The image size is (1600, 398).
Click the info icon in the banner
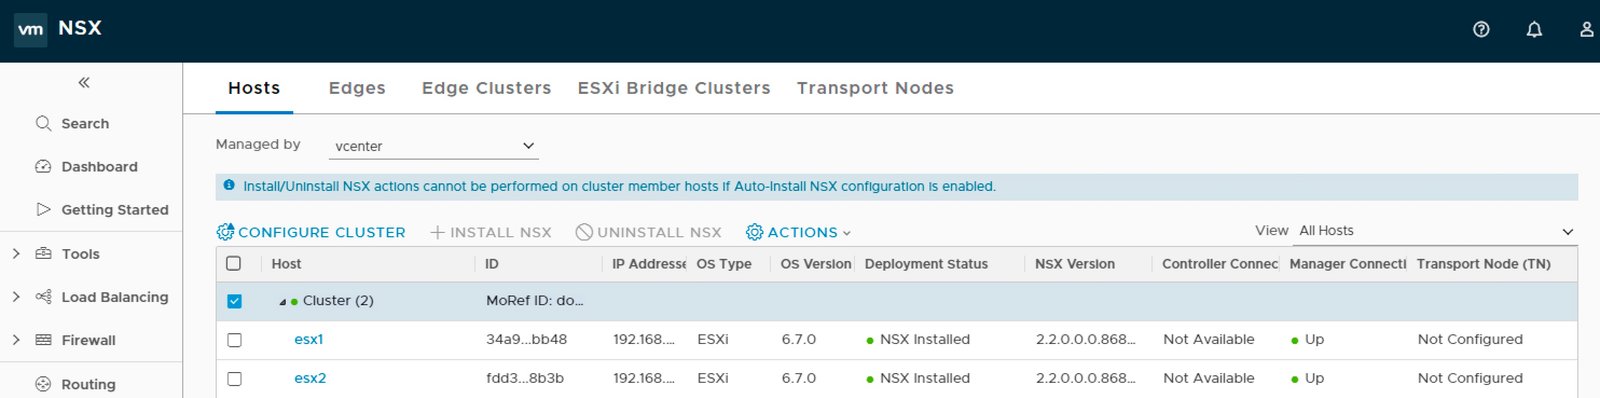(x=229, y=186)
